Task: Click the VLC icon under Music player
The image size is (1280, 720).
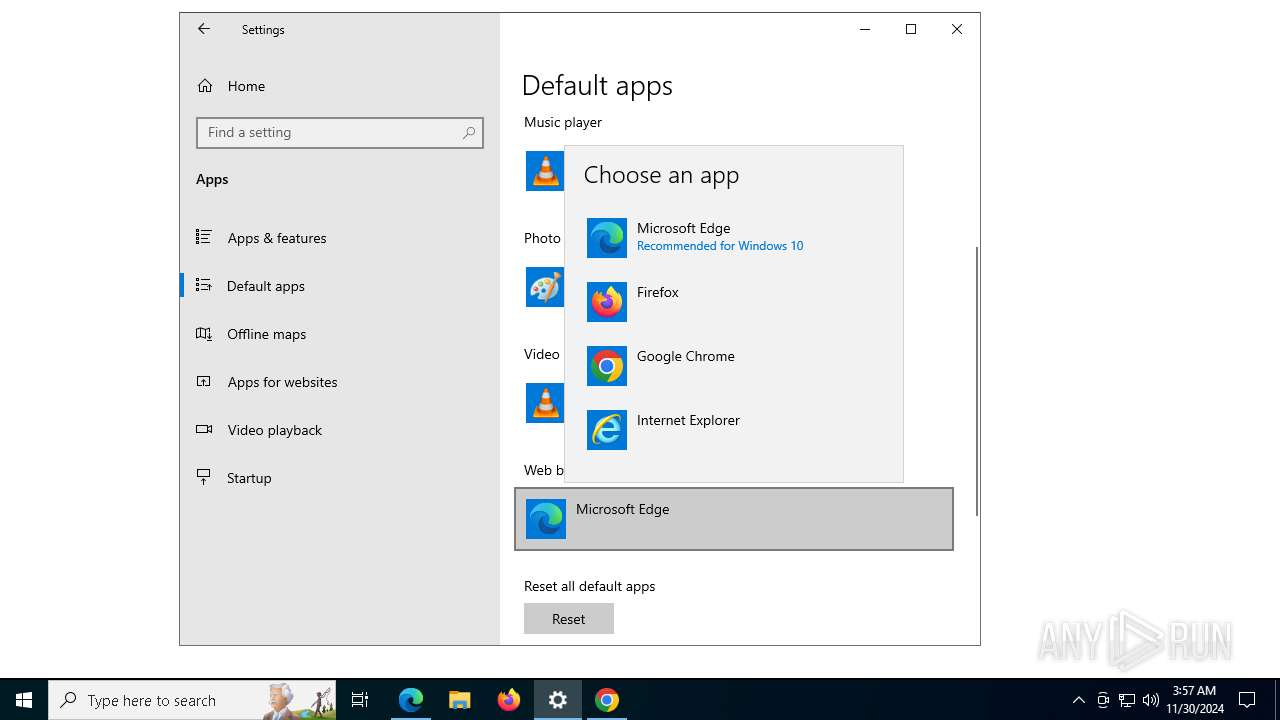Action: point(545,171)
